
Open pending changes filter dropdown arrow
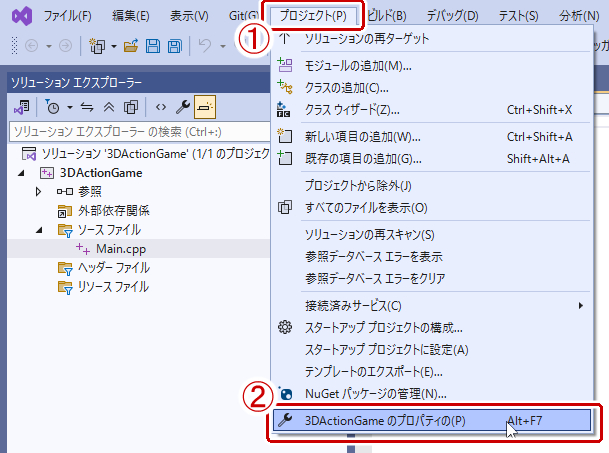coord(70,107)
